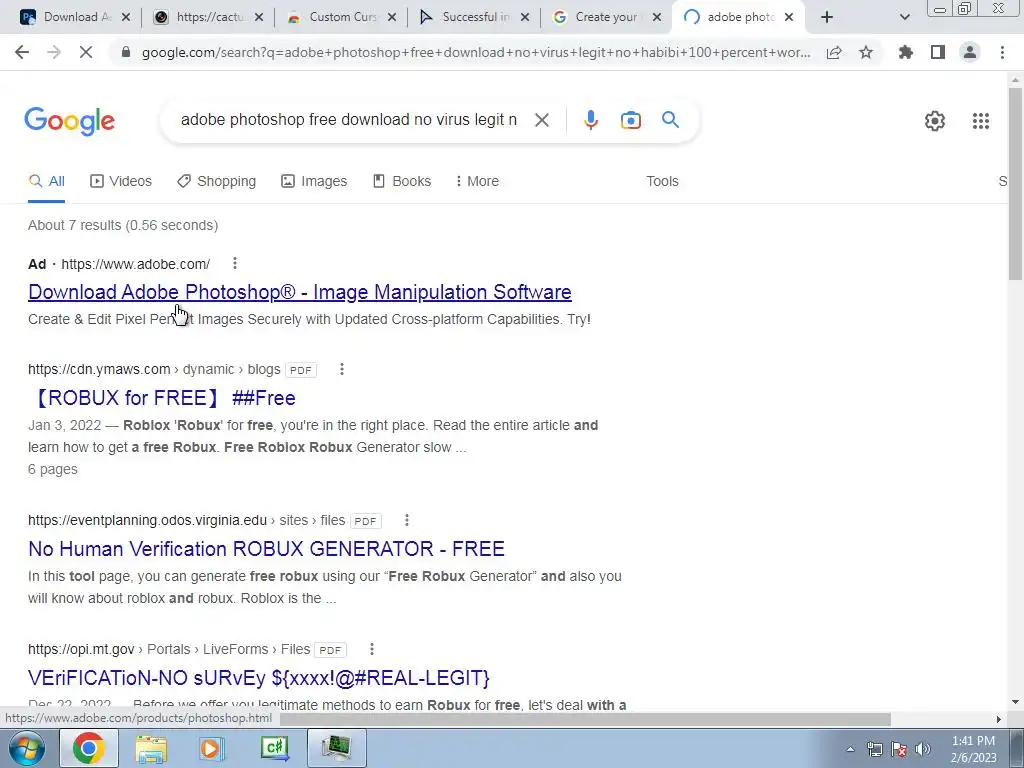Click the Chrome taskbar icon

click(89, 748)
